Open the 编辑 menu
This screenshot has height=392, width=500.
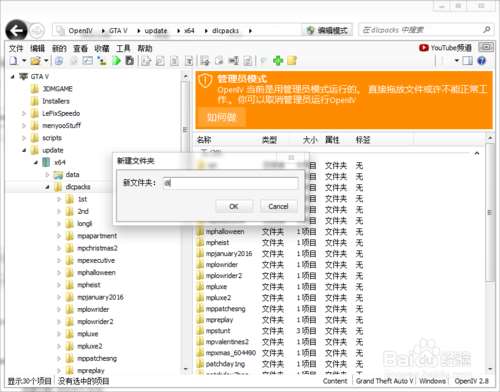coord(37,49)
